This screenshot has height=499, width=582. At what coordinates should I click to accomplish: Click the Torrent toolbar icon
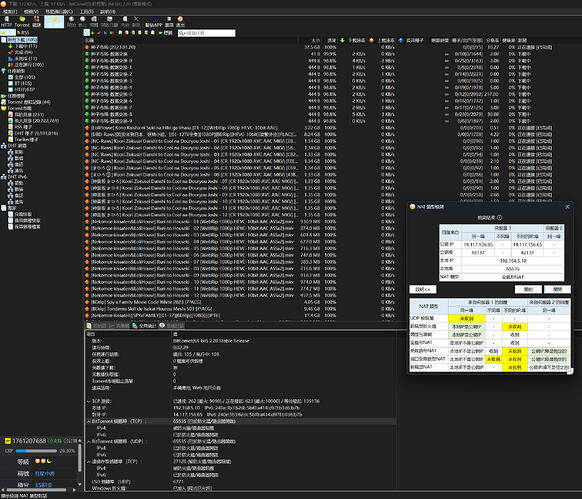(x=22, y=22)
